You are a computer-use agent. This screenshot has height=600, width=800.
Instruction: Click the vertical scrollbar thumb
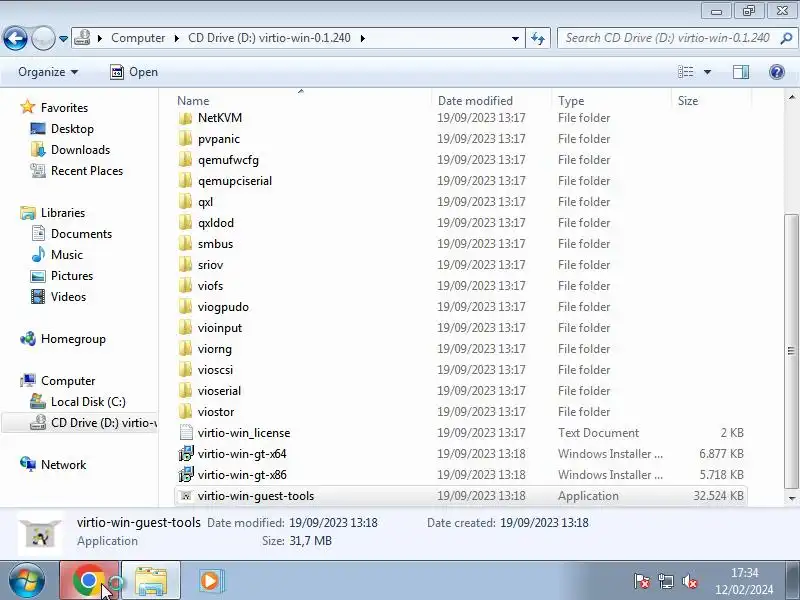coord(791,351)
